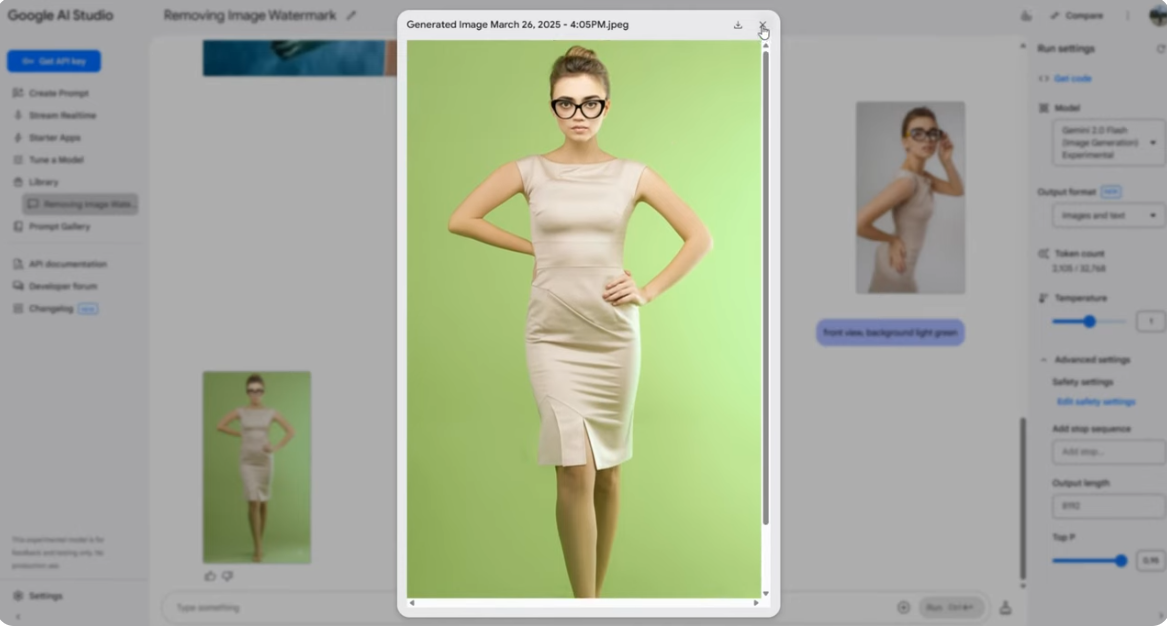Image resolution: width=1167 pixels, height=626 pixels.
Task: Collapse the left sidebar with the chevron
Action: [18, 616]
